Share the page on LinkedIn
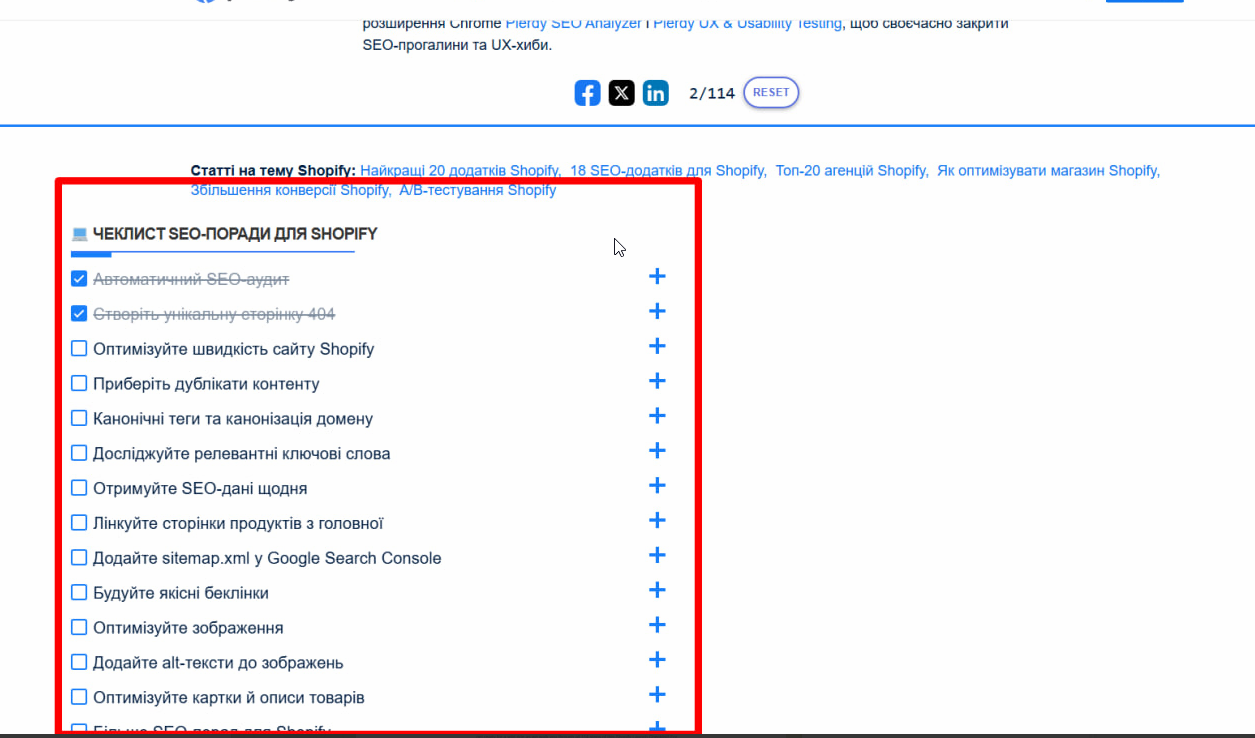This screenshot has height=738, width=1255. coord(656,93)
